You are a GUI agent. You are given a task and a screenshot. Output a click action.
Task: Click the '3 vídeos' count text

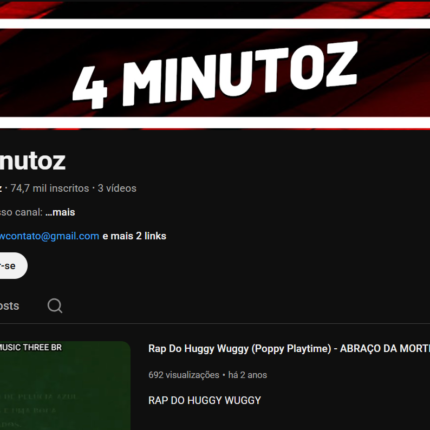(x=117, y=188)
